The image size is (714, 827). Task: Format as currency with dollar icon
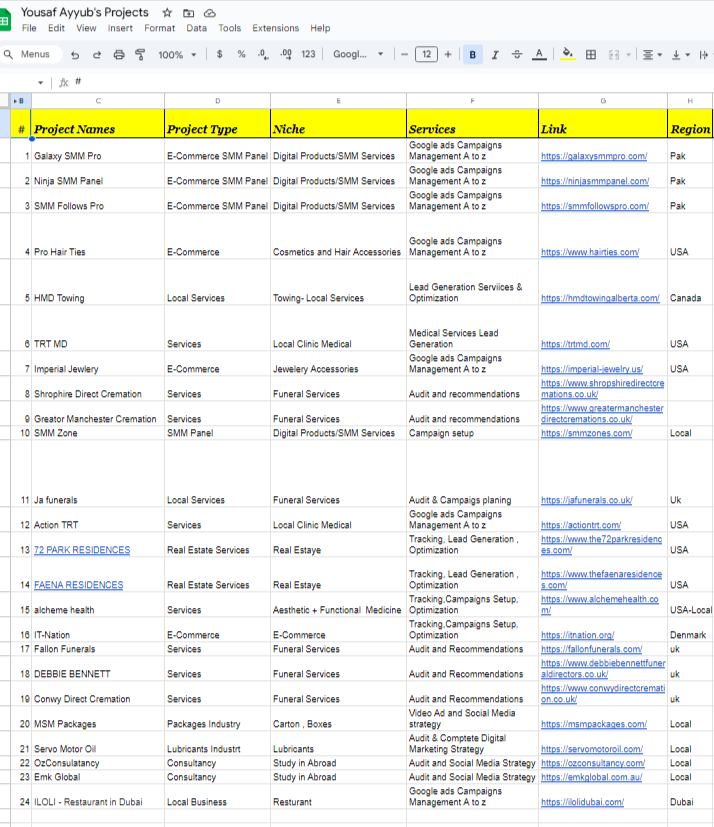tap(219, 54)
